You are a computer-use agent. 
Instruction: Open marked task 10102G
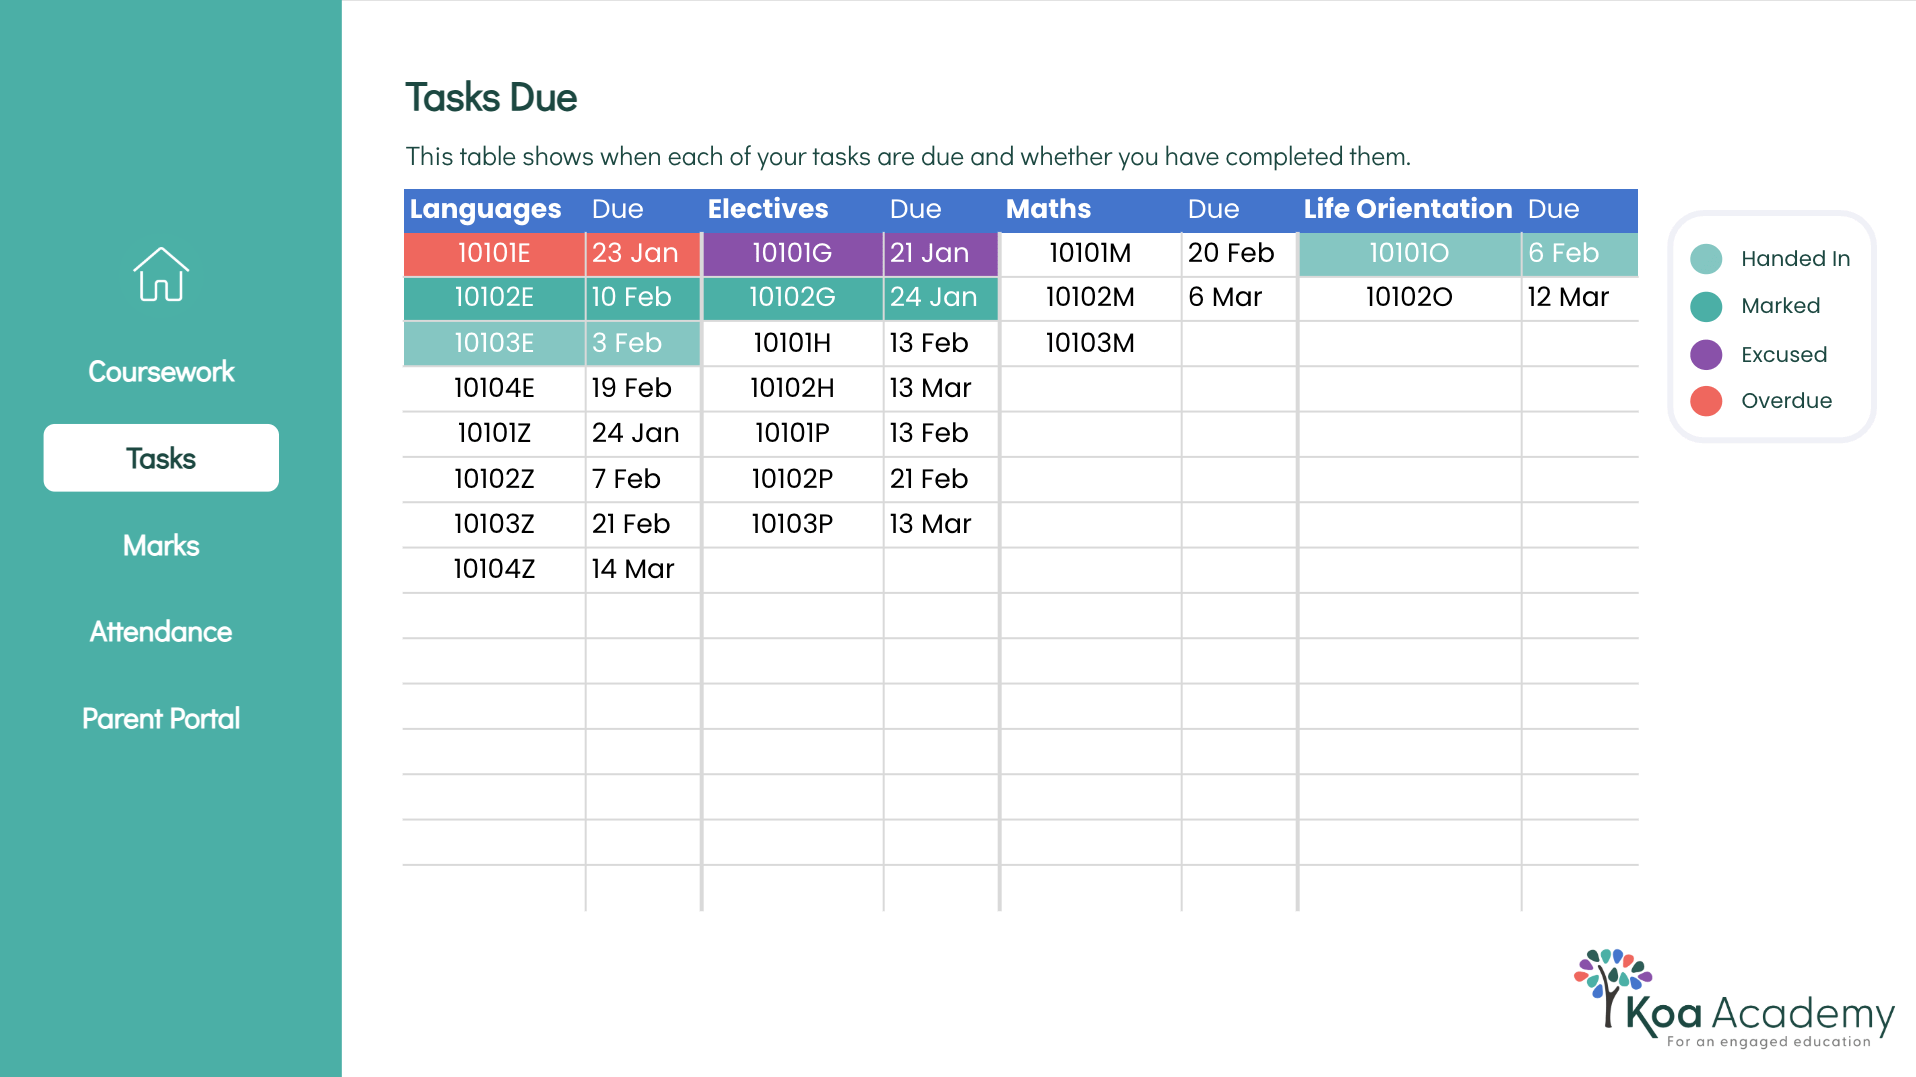click(792, 298)
